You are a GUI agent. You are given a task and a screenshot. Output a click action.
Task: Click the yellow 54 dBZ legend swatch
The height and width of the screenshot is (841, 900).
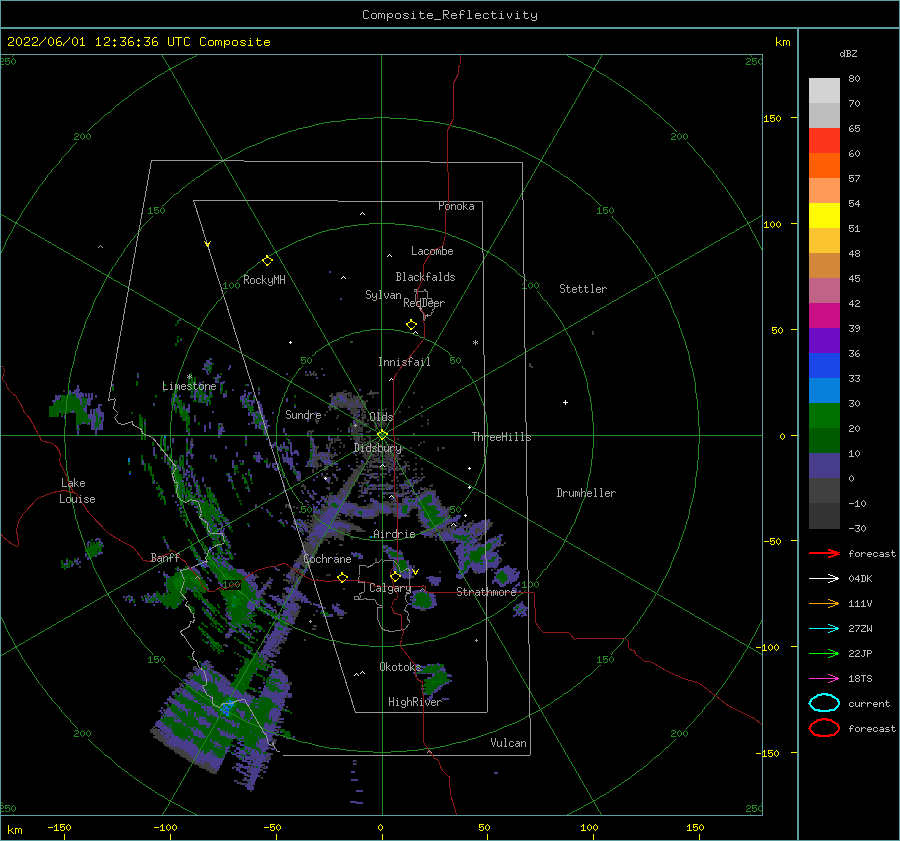point(824,215)
